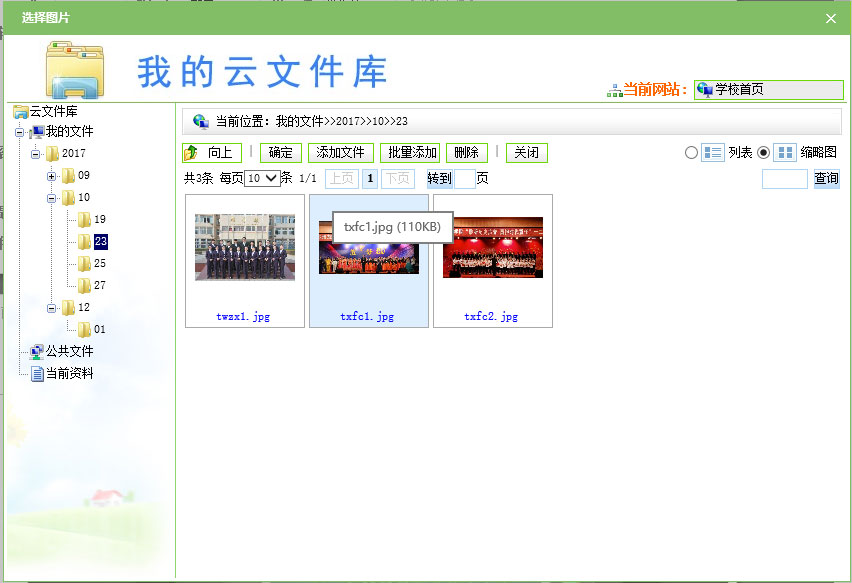Click the 当前资料 document icon
The width and height of the screenshot is (852, 583).
[37, 373]
